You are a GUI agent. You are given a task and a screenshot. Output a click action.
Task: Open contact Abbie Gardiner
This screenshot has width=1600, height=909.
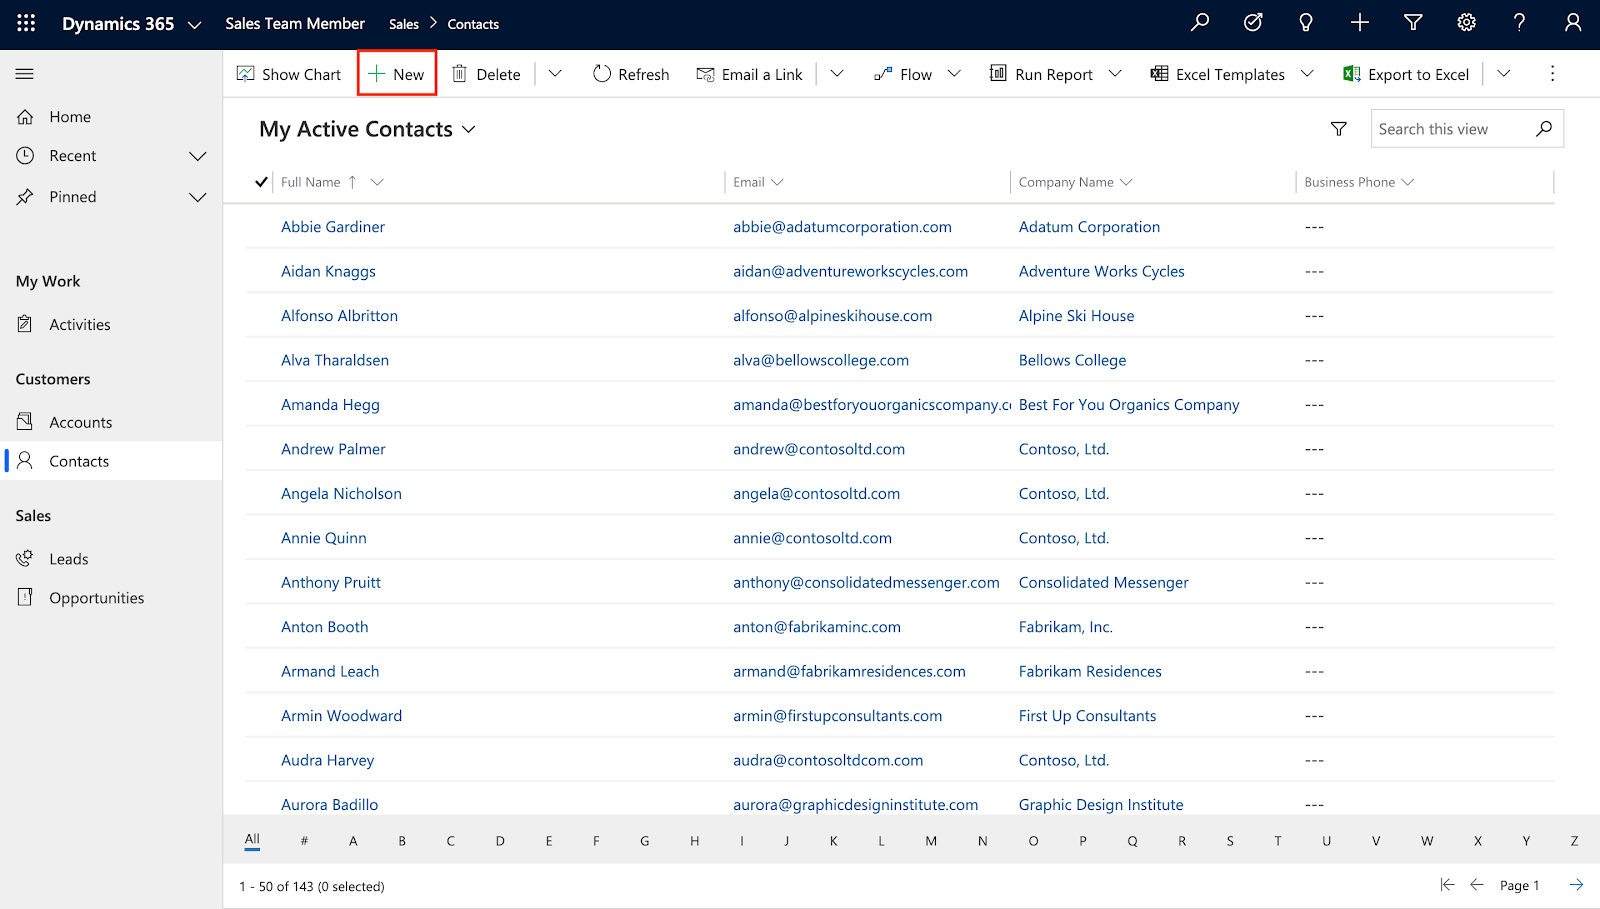(x=333, y=227)
